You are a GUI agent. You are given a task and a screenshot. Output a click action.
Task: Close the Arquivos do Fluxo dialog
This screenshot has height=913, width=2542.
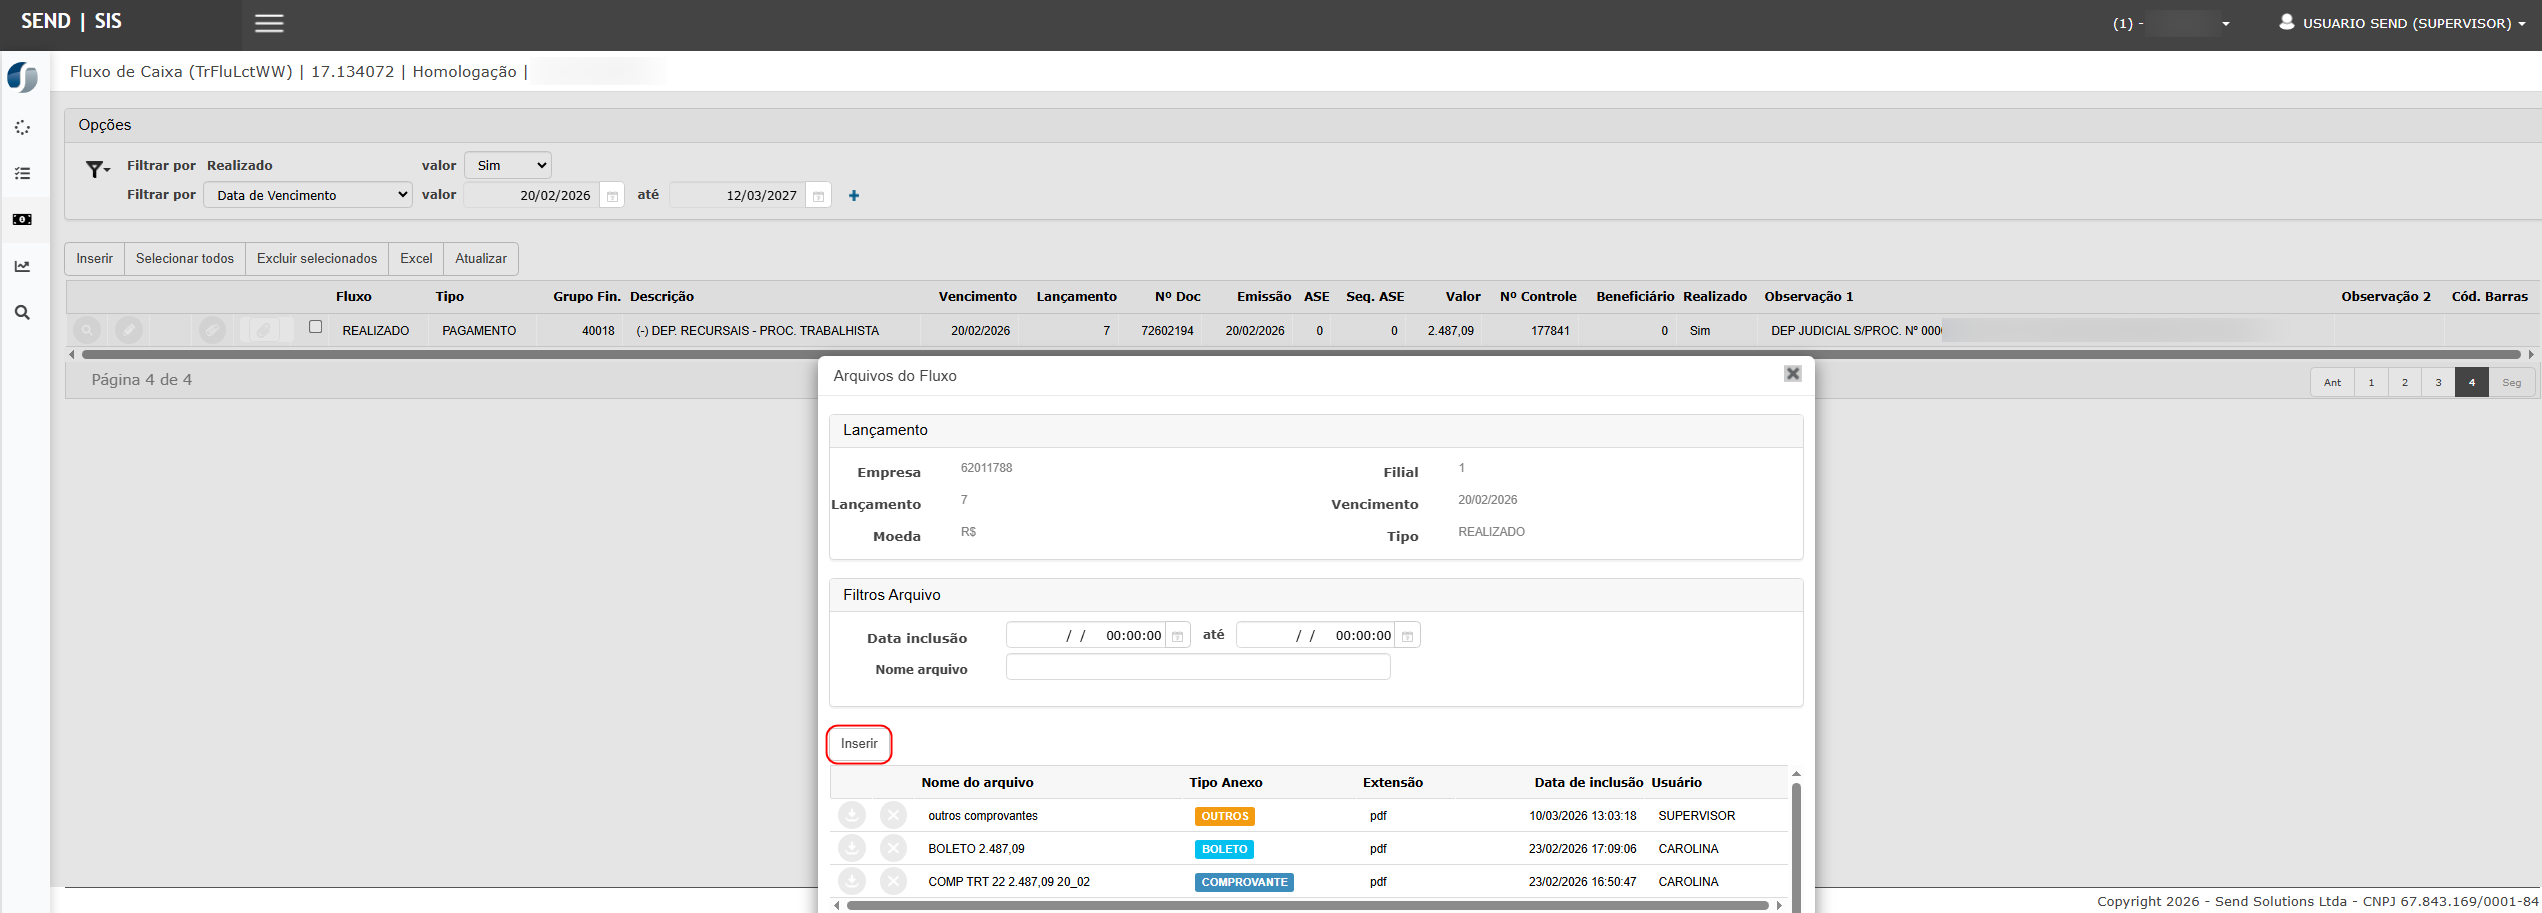(x=1792, y=374)
